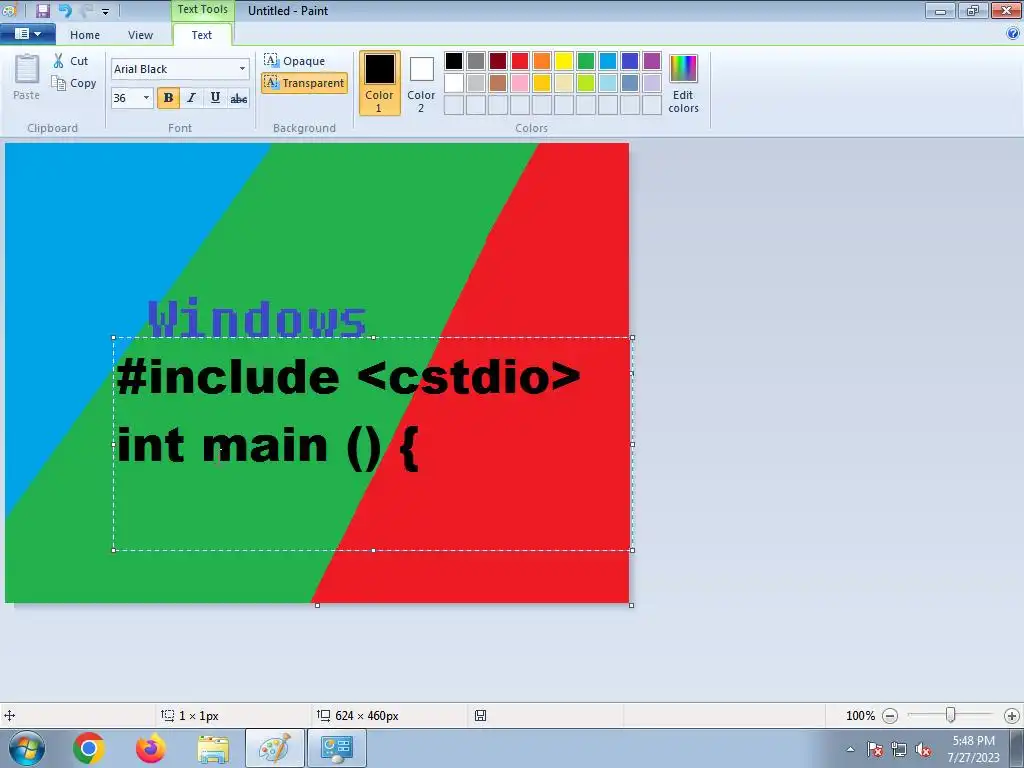1024x768 pixels.
Task: Pick the yellow color swatch
Action: tap(564, 61)
